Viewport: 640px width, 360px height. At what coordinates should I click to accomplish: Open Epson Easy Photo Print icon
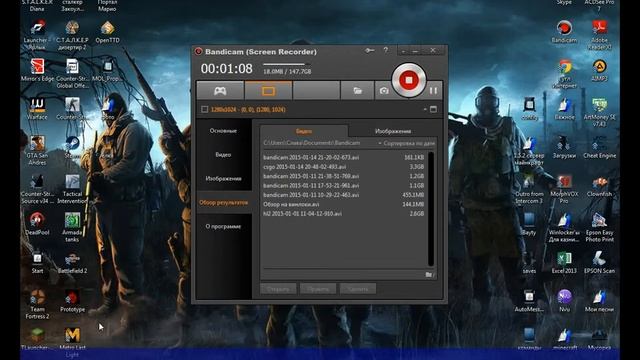click(600, 227)
